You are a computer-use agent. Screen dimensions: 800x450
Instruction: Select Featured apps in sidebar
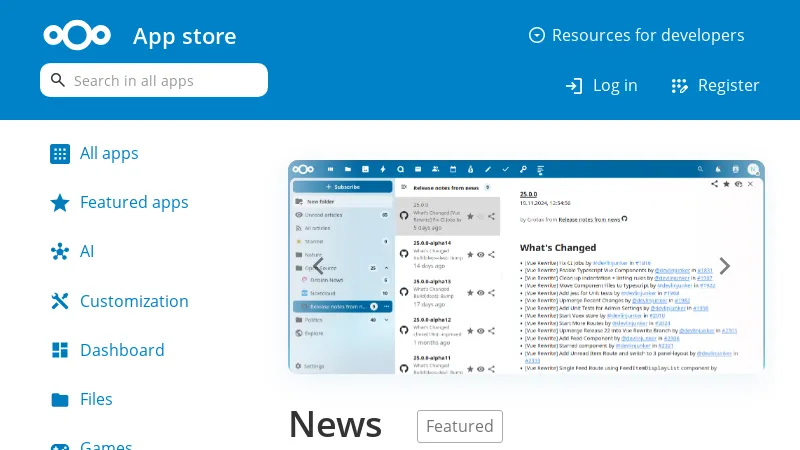click(x=134, y=203)
